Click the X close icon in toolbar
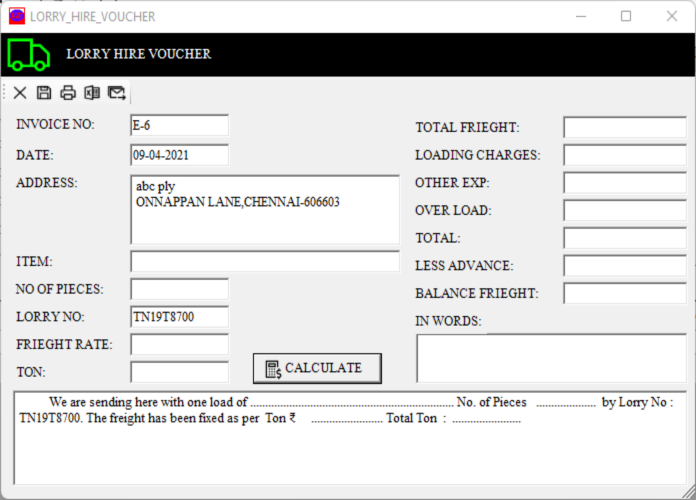696x500 pixels. (20, 93)
